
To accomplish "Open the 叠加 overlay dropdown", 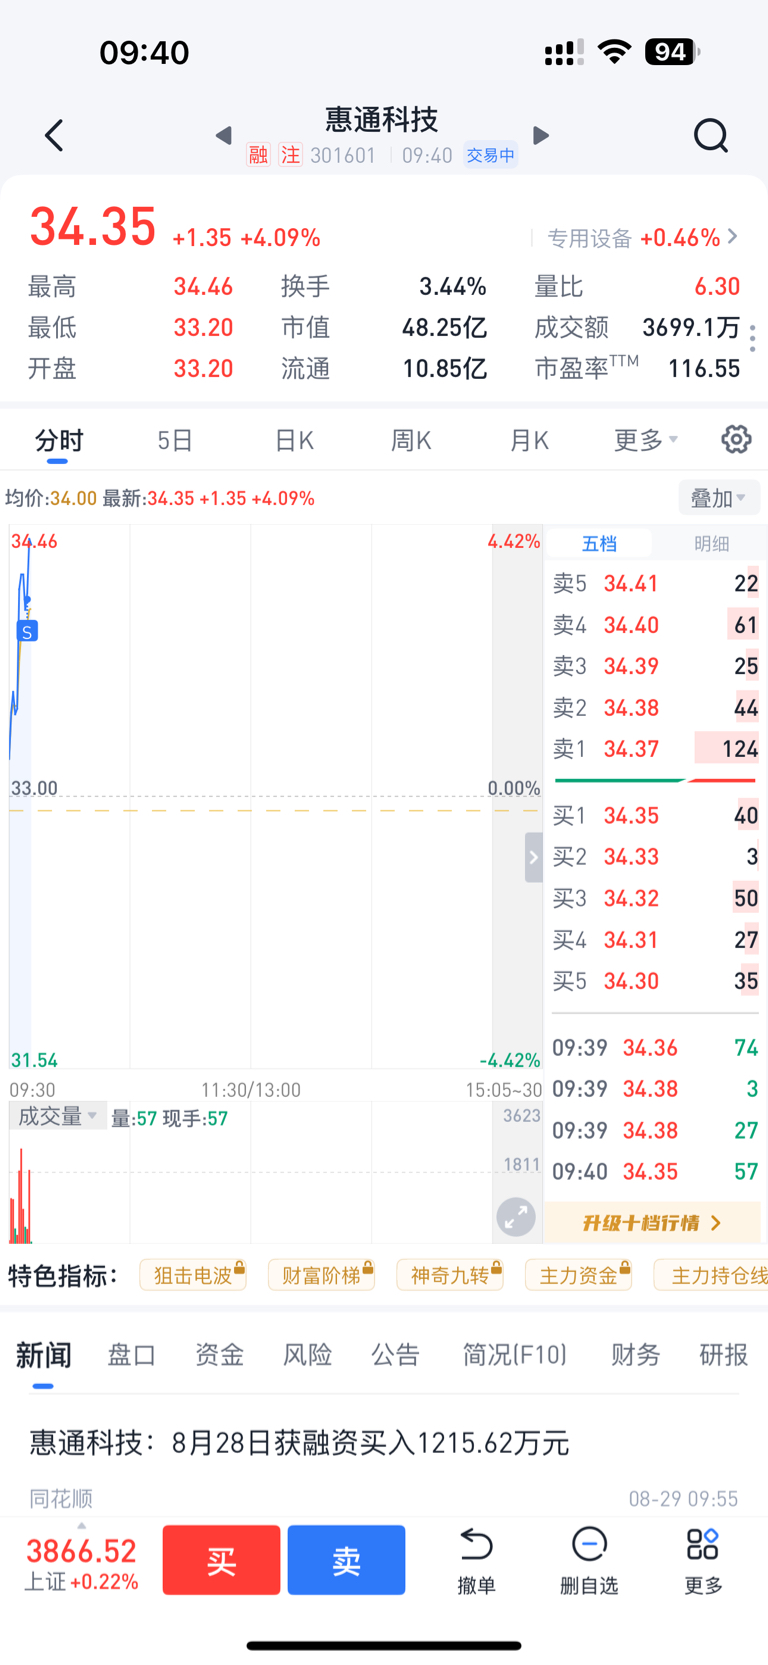I will (x=719, y=498).
